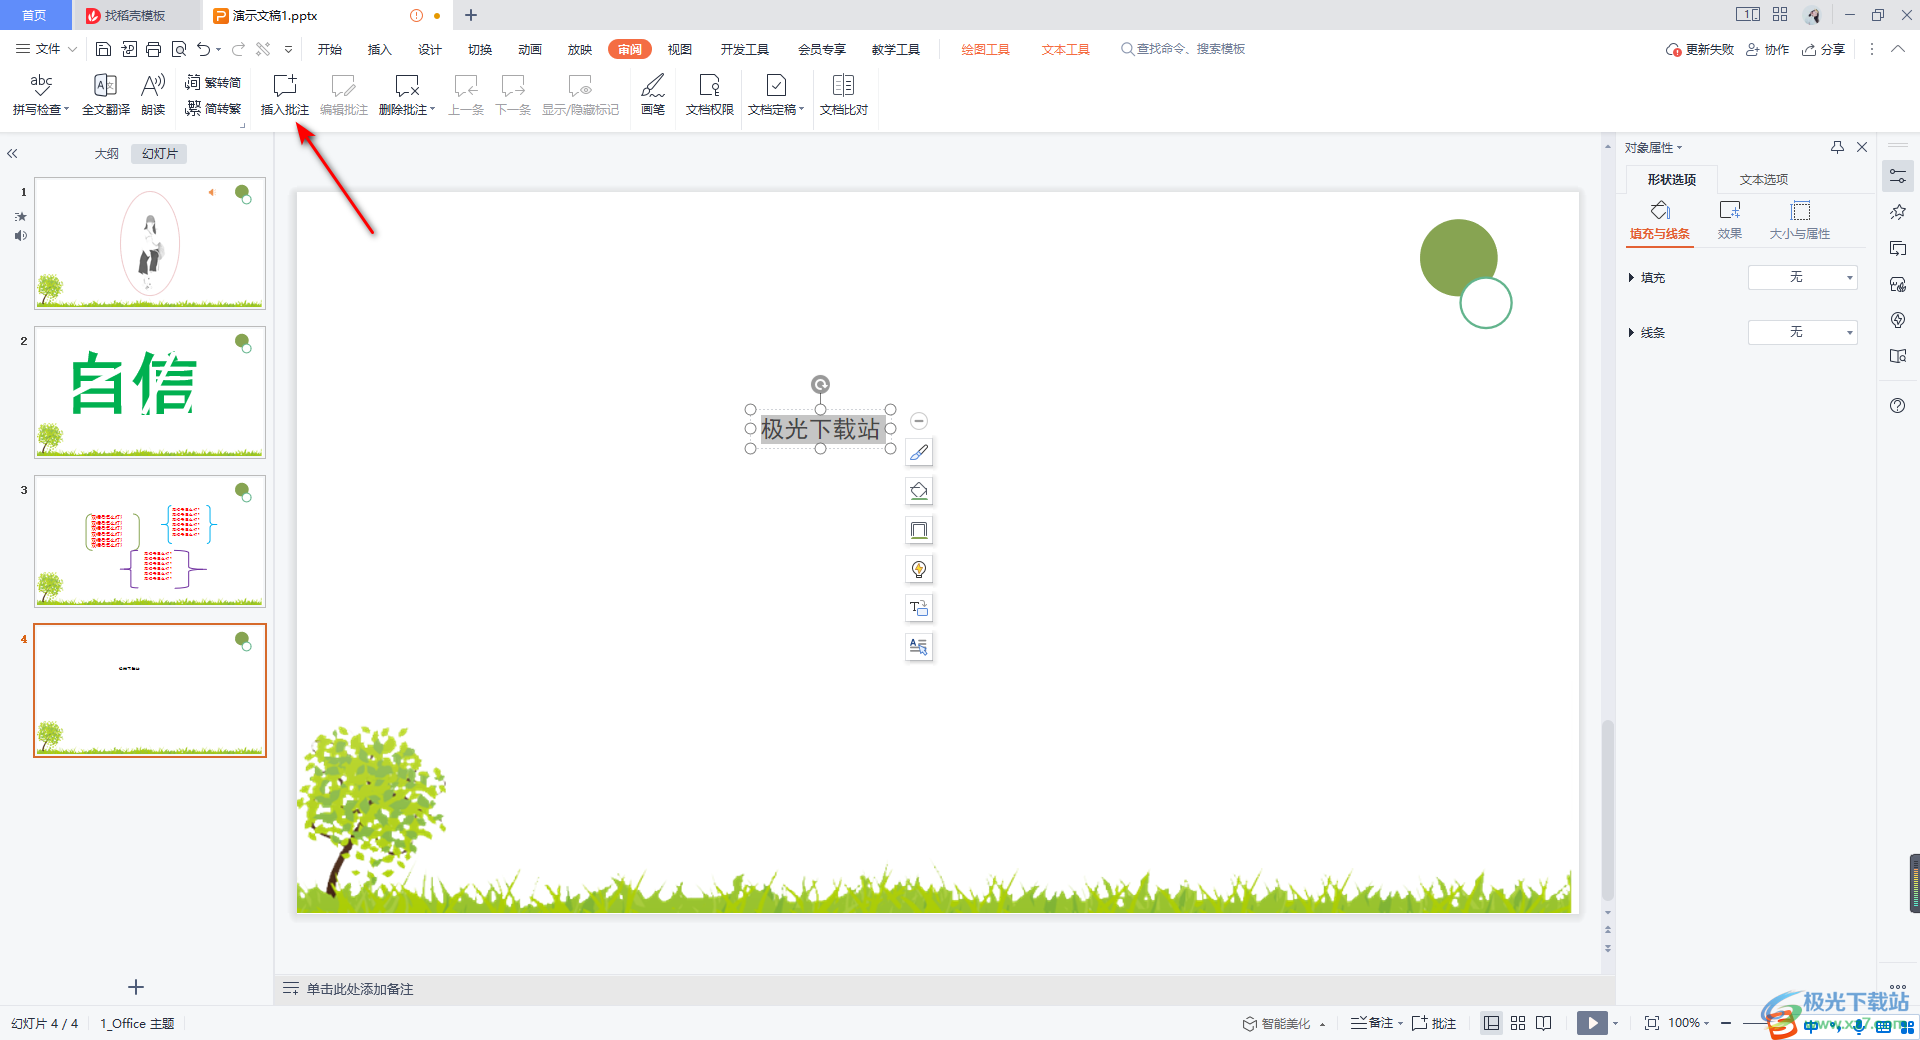
Task: Click the floating lightbulb idea icon
Action: pyautogui.click(x=919, y=569)
